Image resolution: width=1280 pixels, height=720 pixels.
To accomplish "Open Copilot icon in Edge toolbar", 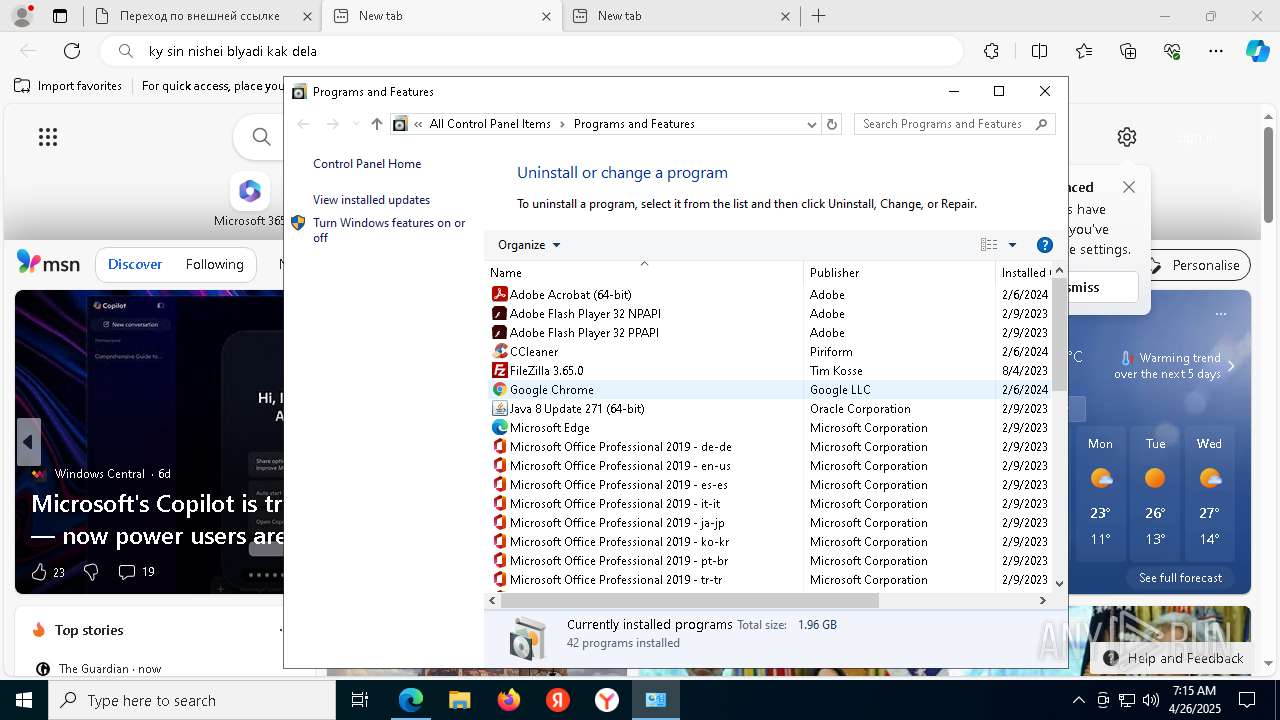I will (x=1257, y=51).
